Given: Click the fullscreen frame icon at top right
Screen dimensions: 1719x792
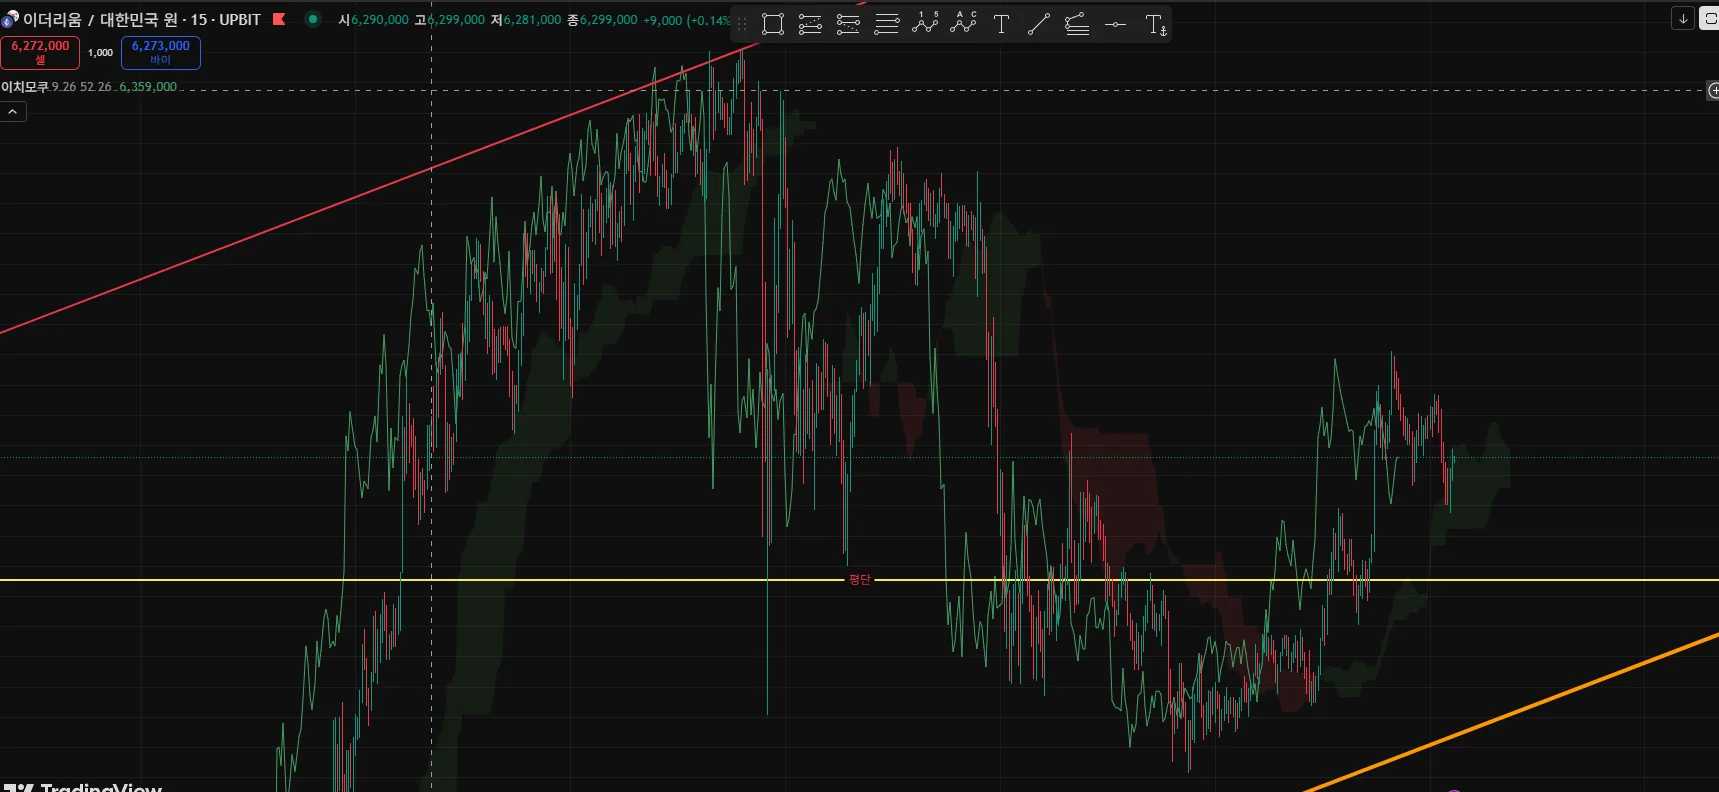Looking at the screenshot, I should [x=1709, y=19].
